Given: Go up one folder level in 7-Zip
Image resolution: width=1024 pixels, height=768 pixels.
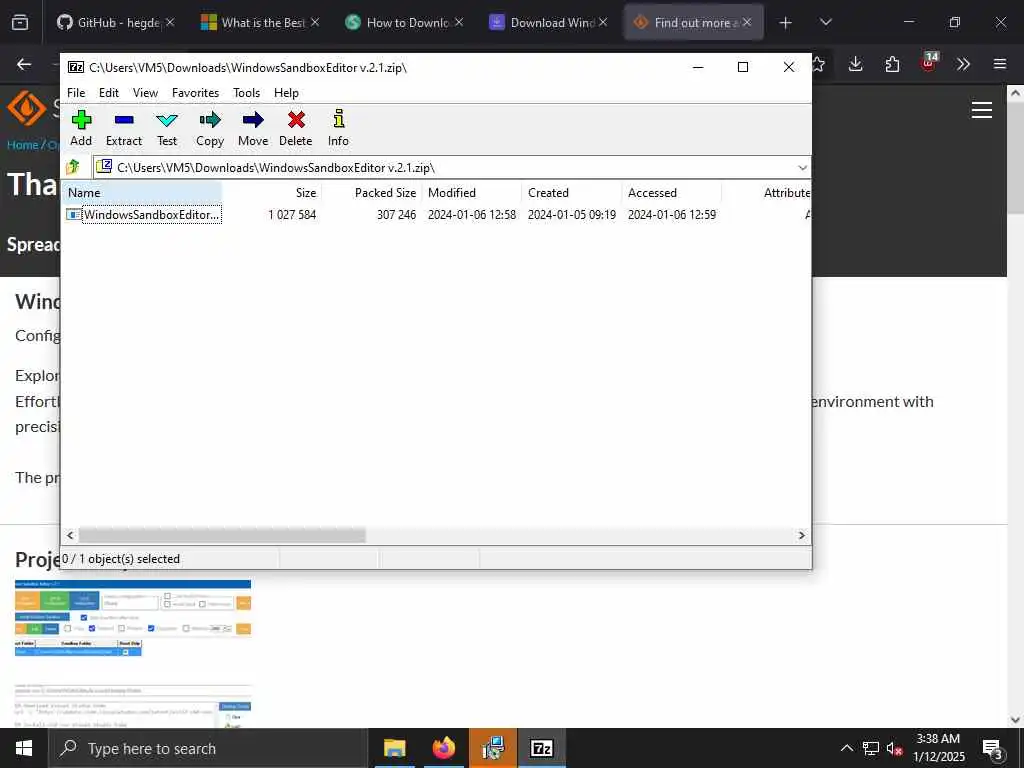Looking at the screenshot, I should coord(73,167).
